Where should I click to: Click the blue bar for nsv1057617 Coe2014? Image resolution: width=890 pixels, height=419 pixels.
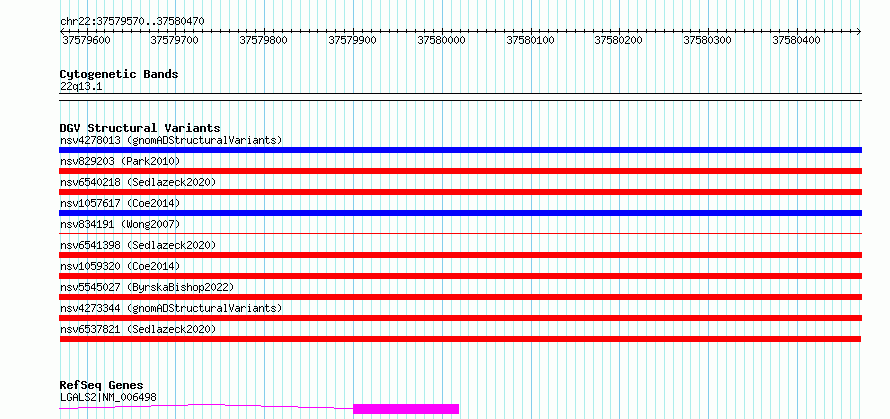pyautogui.click(x=460, y=213)
